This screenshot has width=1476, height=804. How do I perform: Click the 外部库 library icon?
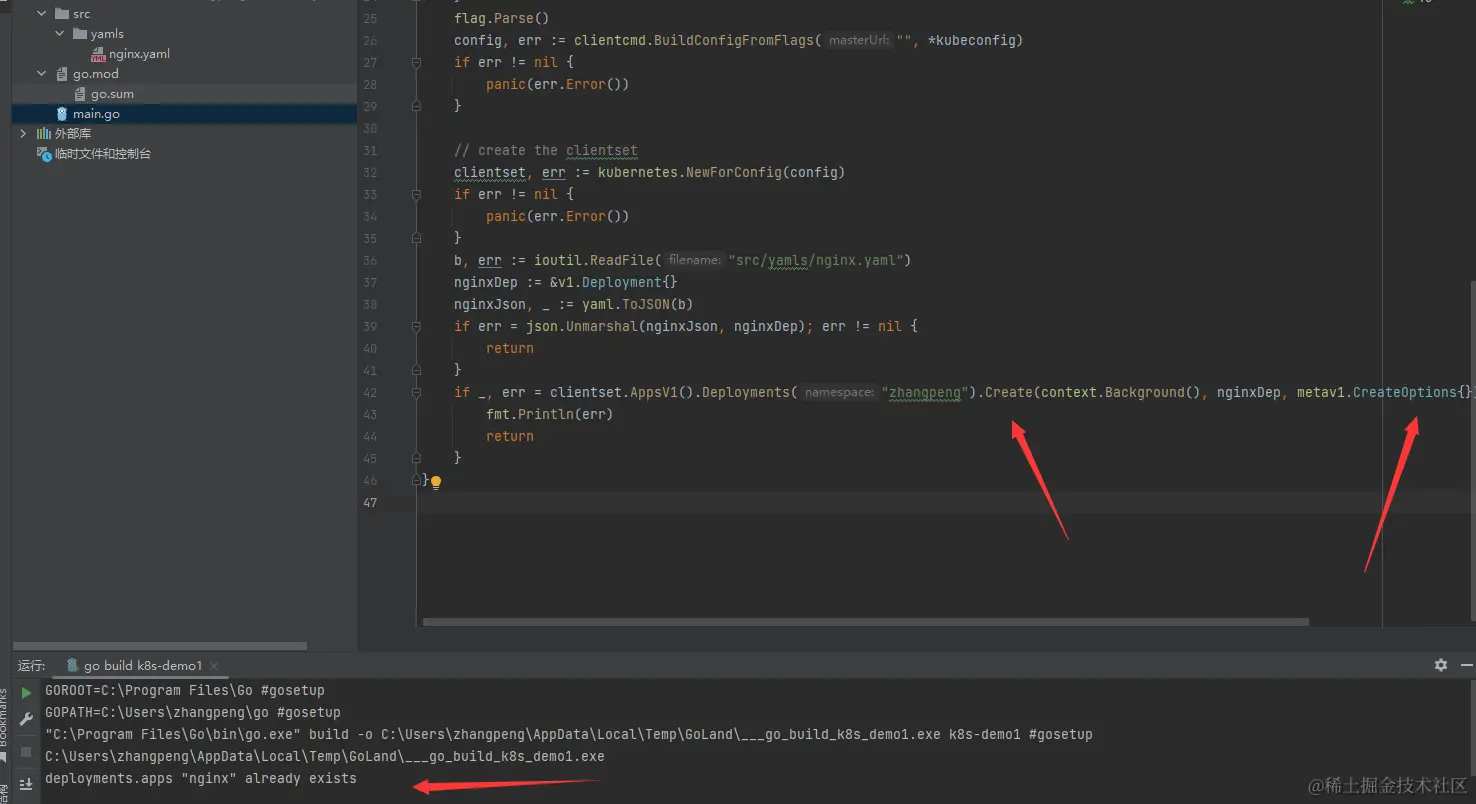[44, 134]
